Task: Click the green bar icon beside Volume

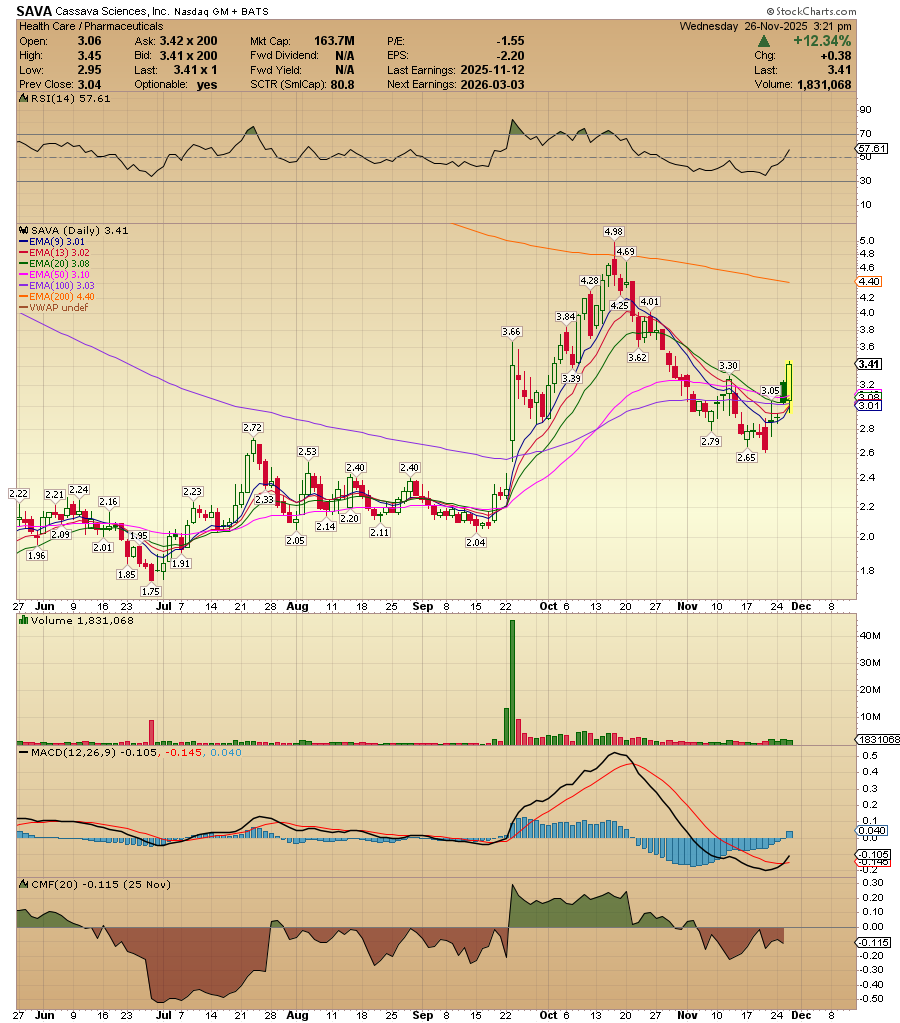Action: click(24, 620)
